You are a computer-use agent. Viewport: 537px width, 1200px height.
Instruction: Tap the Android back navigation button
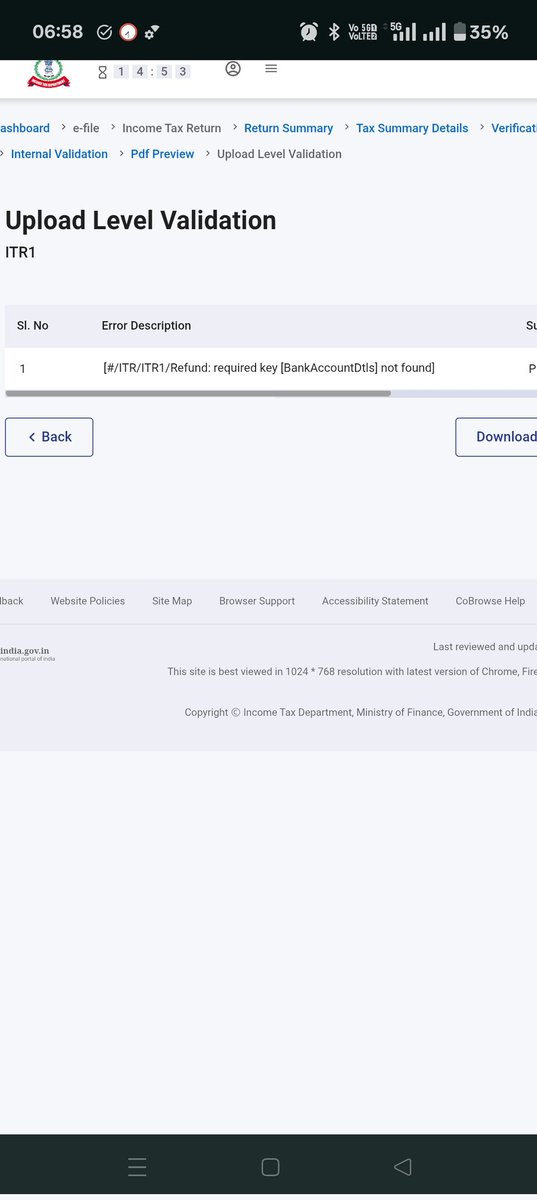403,1167
